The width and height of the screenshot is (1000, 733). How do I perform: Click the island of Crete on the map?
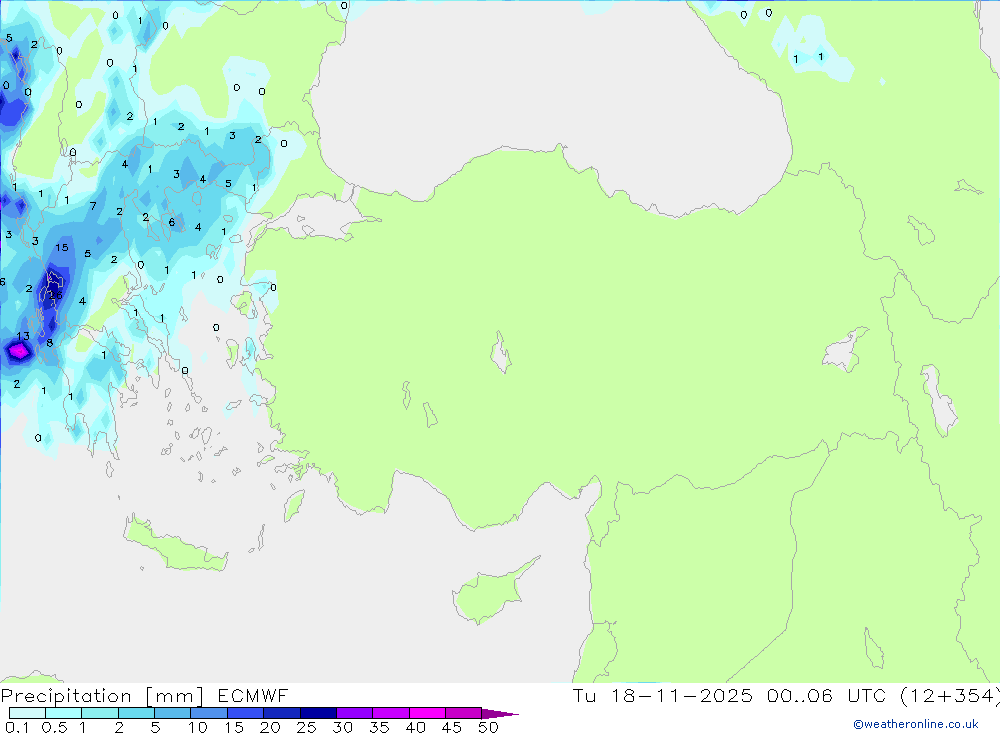176,544
